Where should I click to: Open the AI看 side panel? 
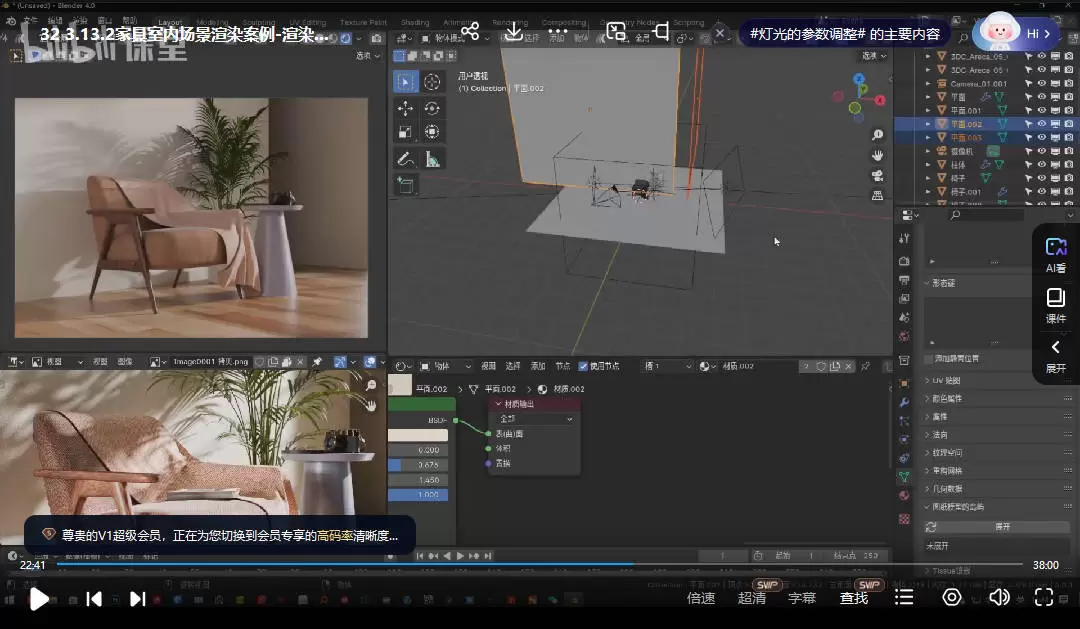1056,256
